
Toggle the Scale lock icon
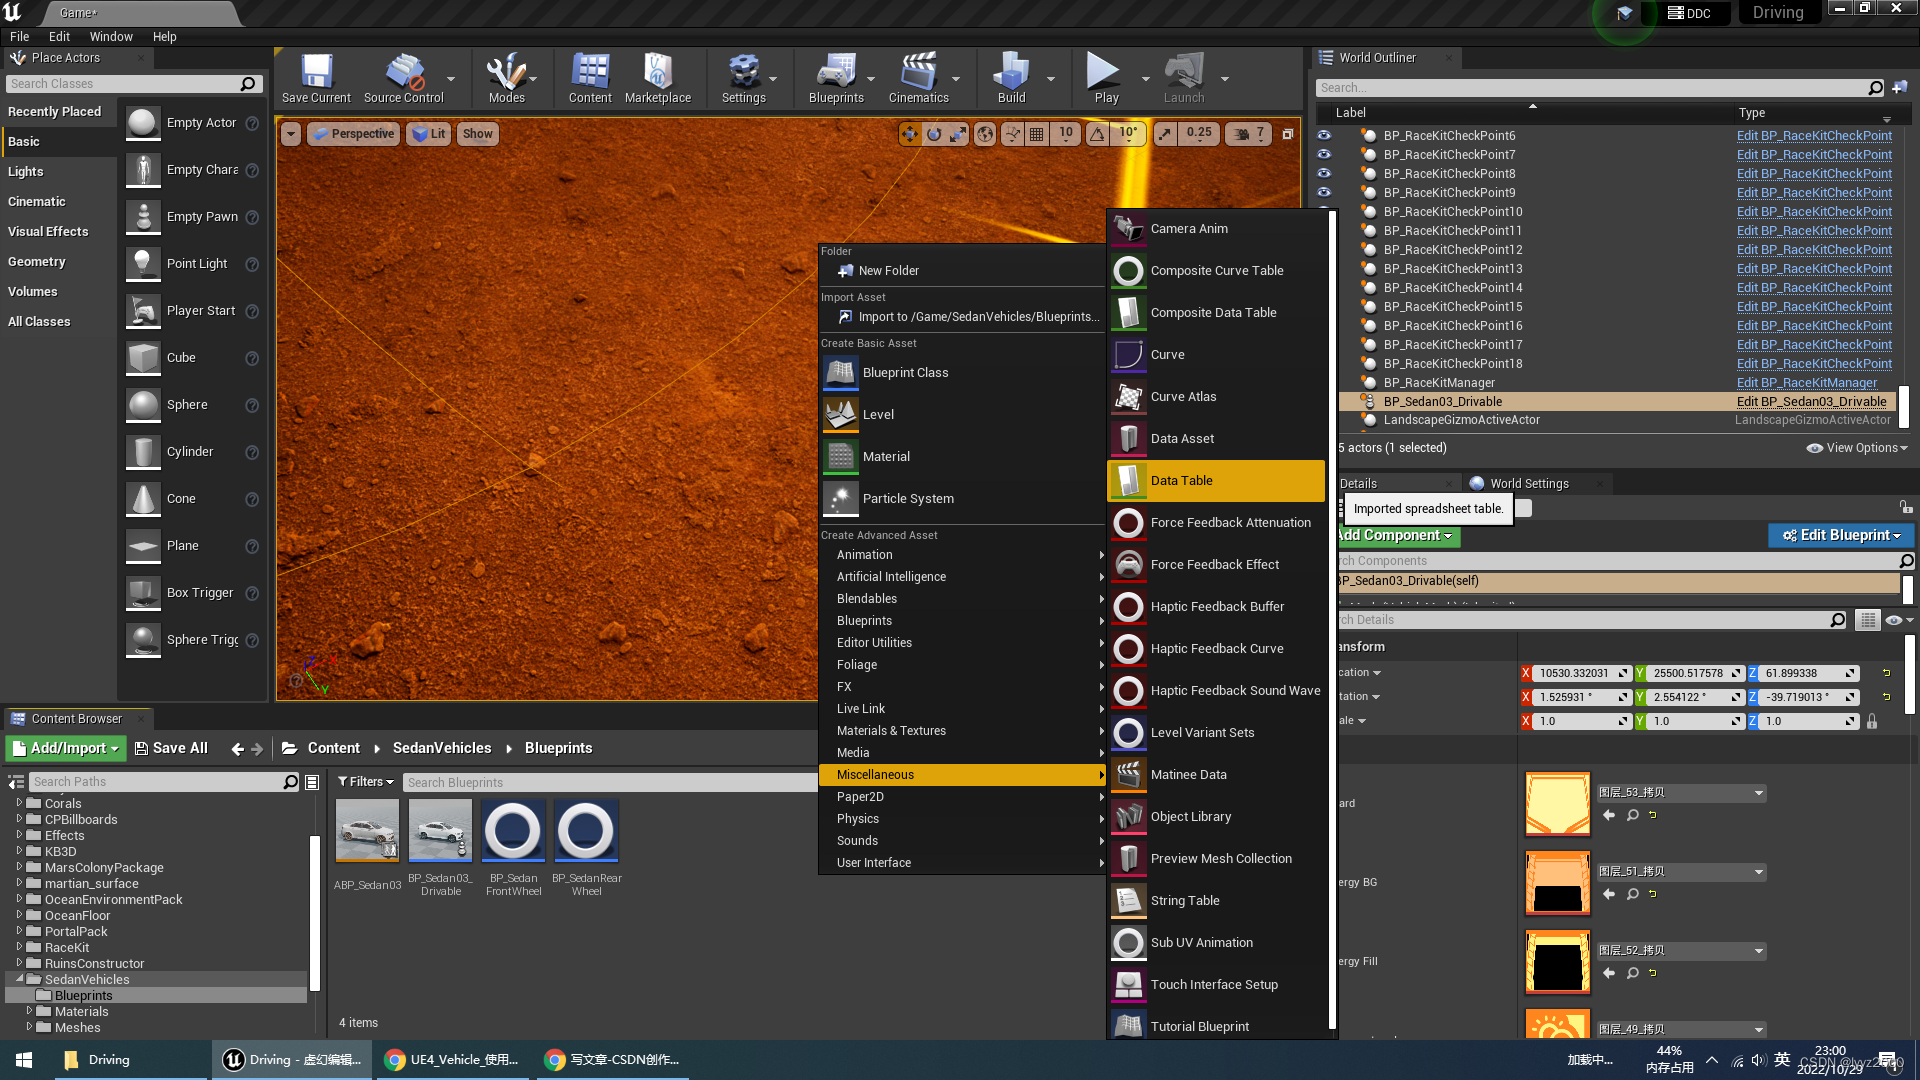pyautogui.click(x=1872, y=721)
